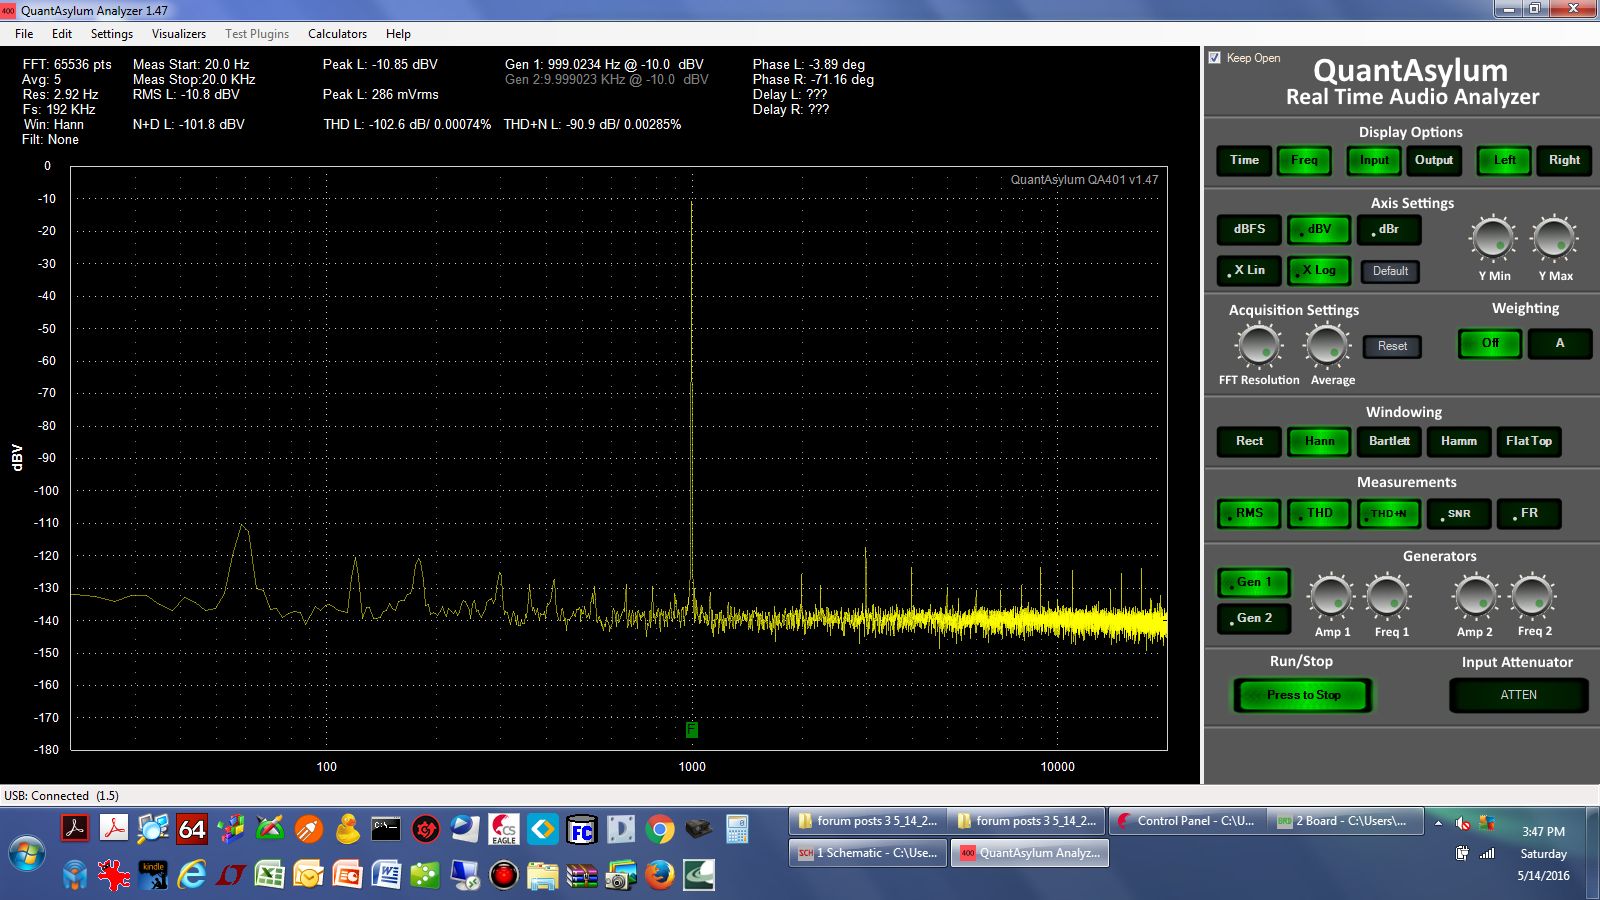Launch WinRAR from the taskbar
Viewport: 1600px width, 900px height.
[581, 876]
